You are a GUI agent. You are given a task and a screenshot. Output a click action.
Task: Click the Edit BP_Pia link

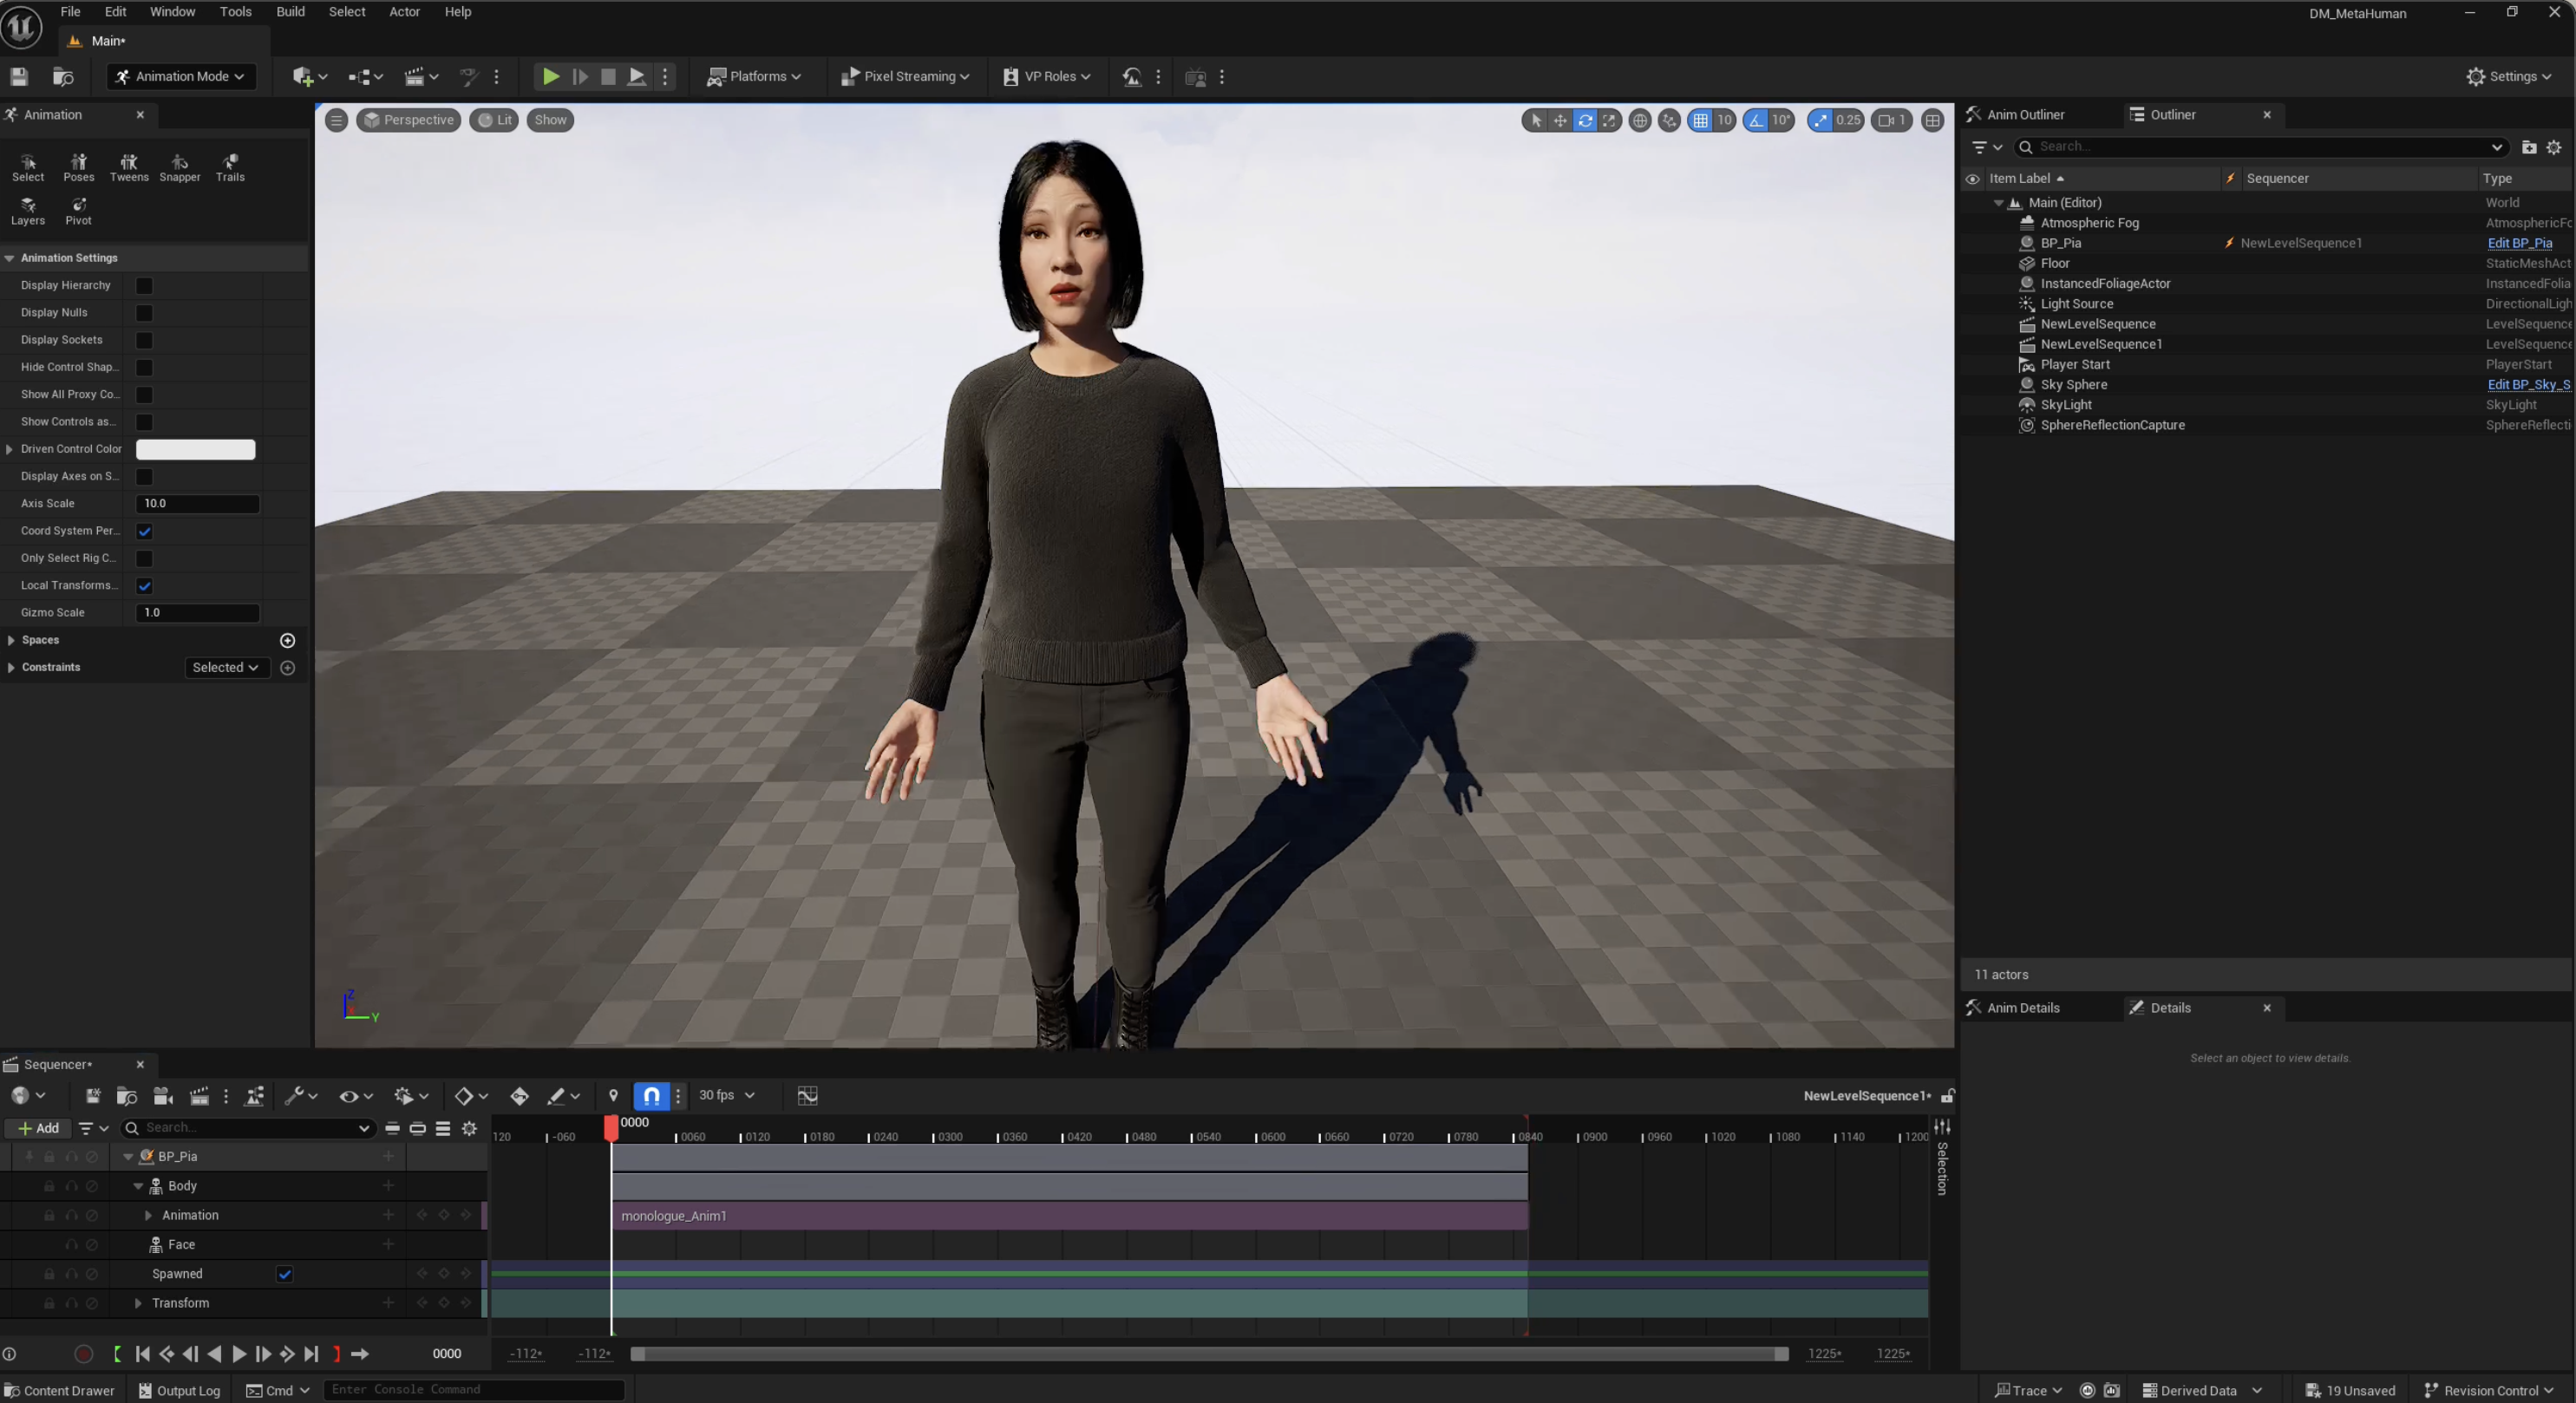click(x=2519, y=243)
